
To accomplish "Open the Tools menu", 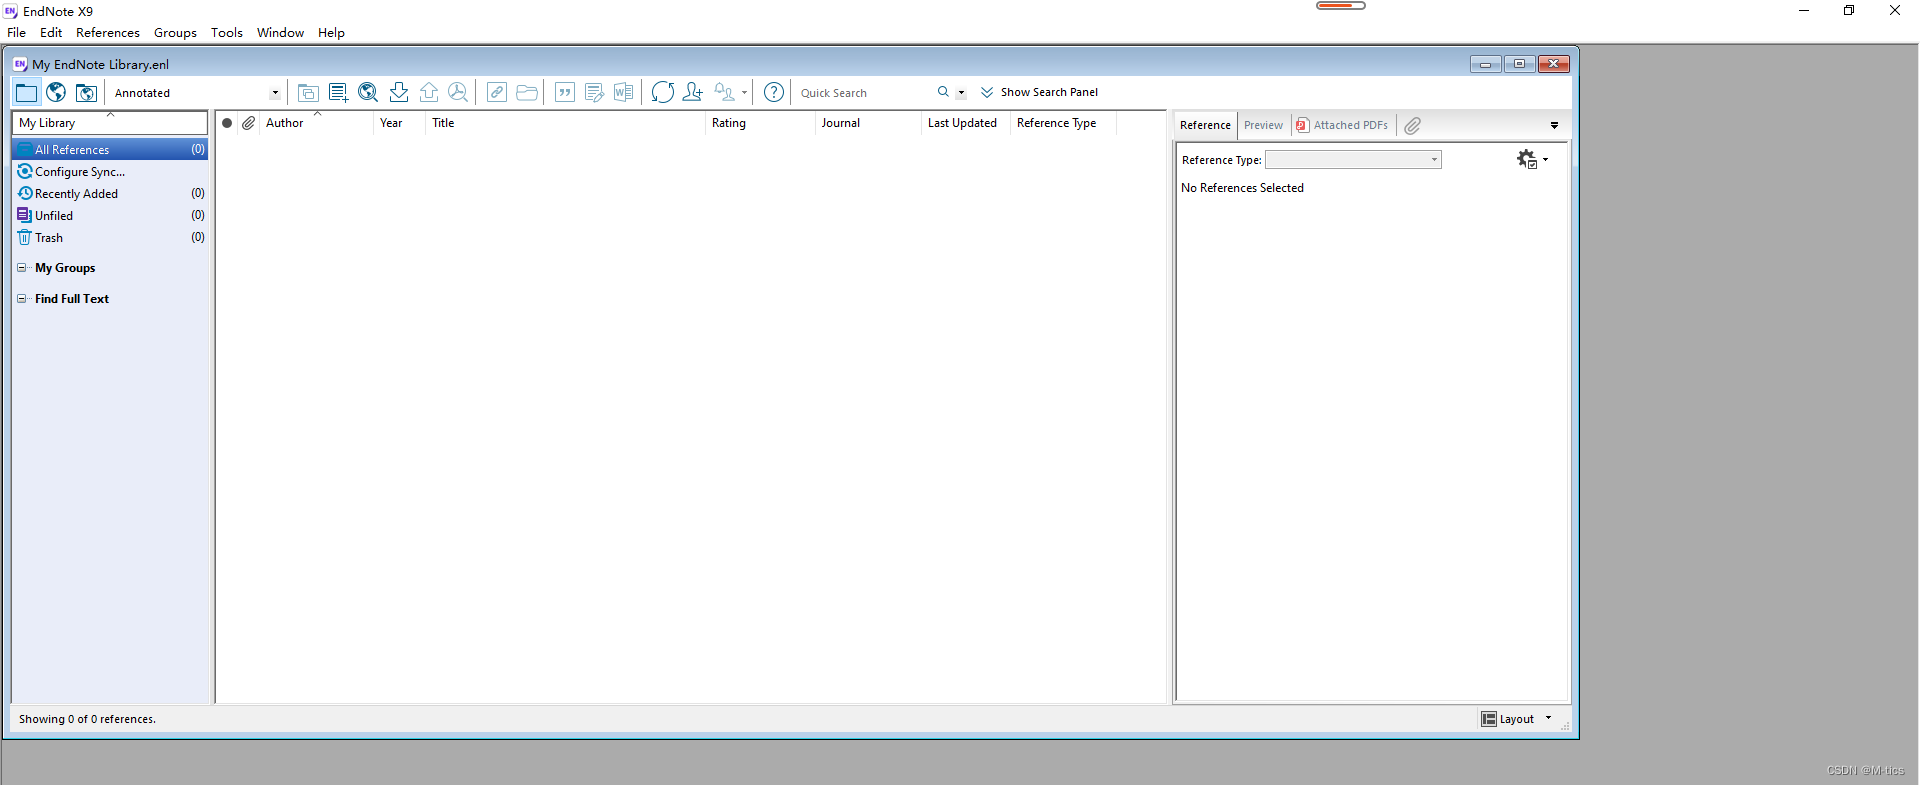I will [227, 33].
